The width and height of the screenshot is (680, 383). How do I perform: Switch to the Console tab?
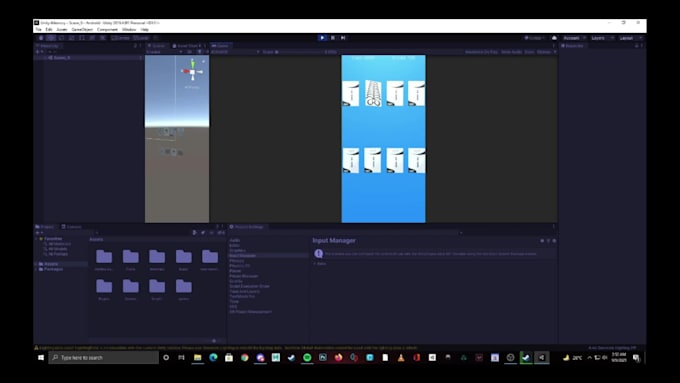(72, 227)
